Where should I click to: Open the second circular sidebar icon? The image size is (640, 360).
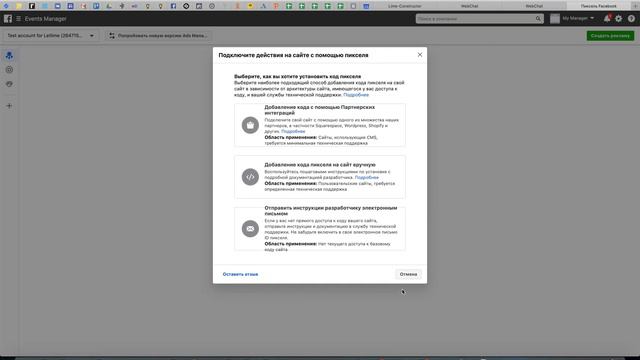point(9,70)
